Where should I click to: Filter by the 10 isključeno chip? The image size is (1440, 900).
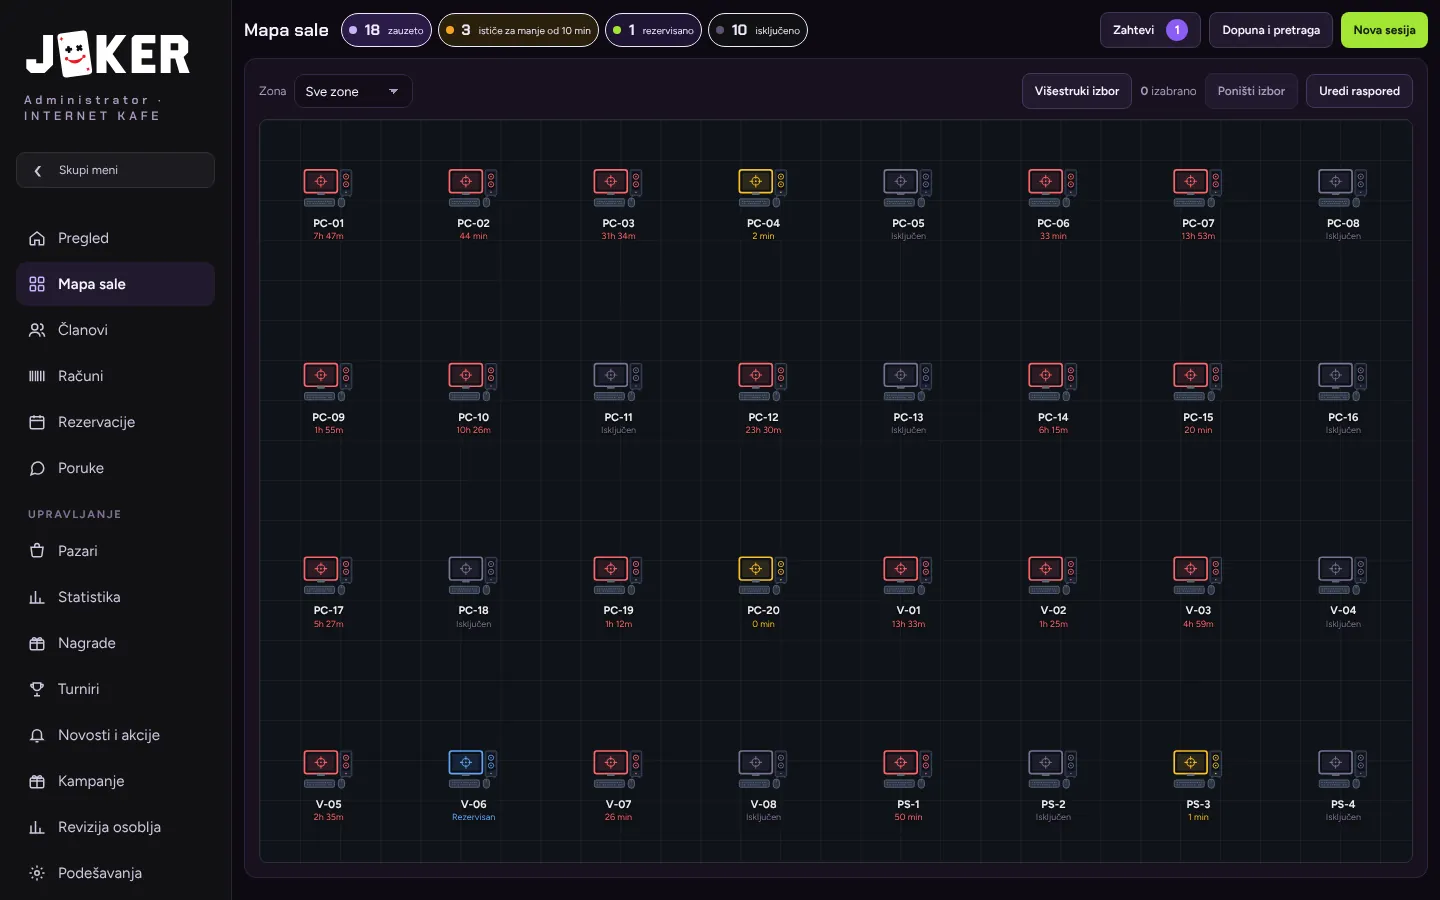pos(758,30)
